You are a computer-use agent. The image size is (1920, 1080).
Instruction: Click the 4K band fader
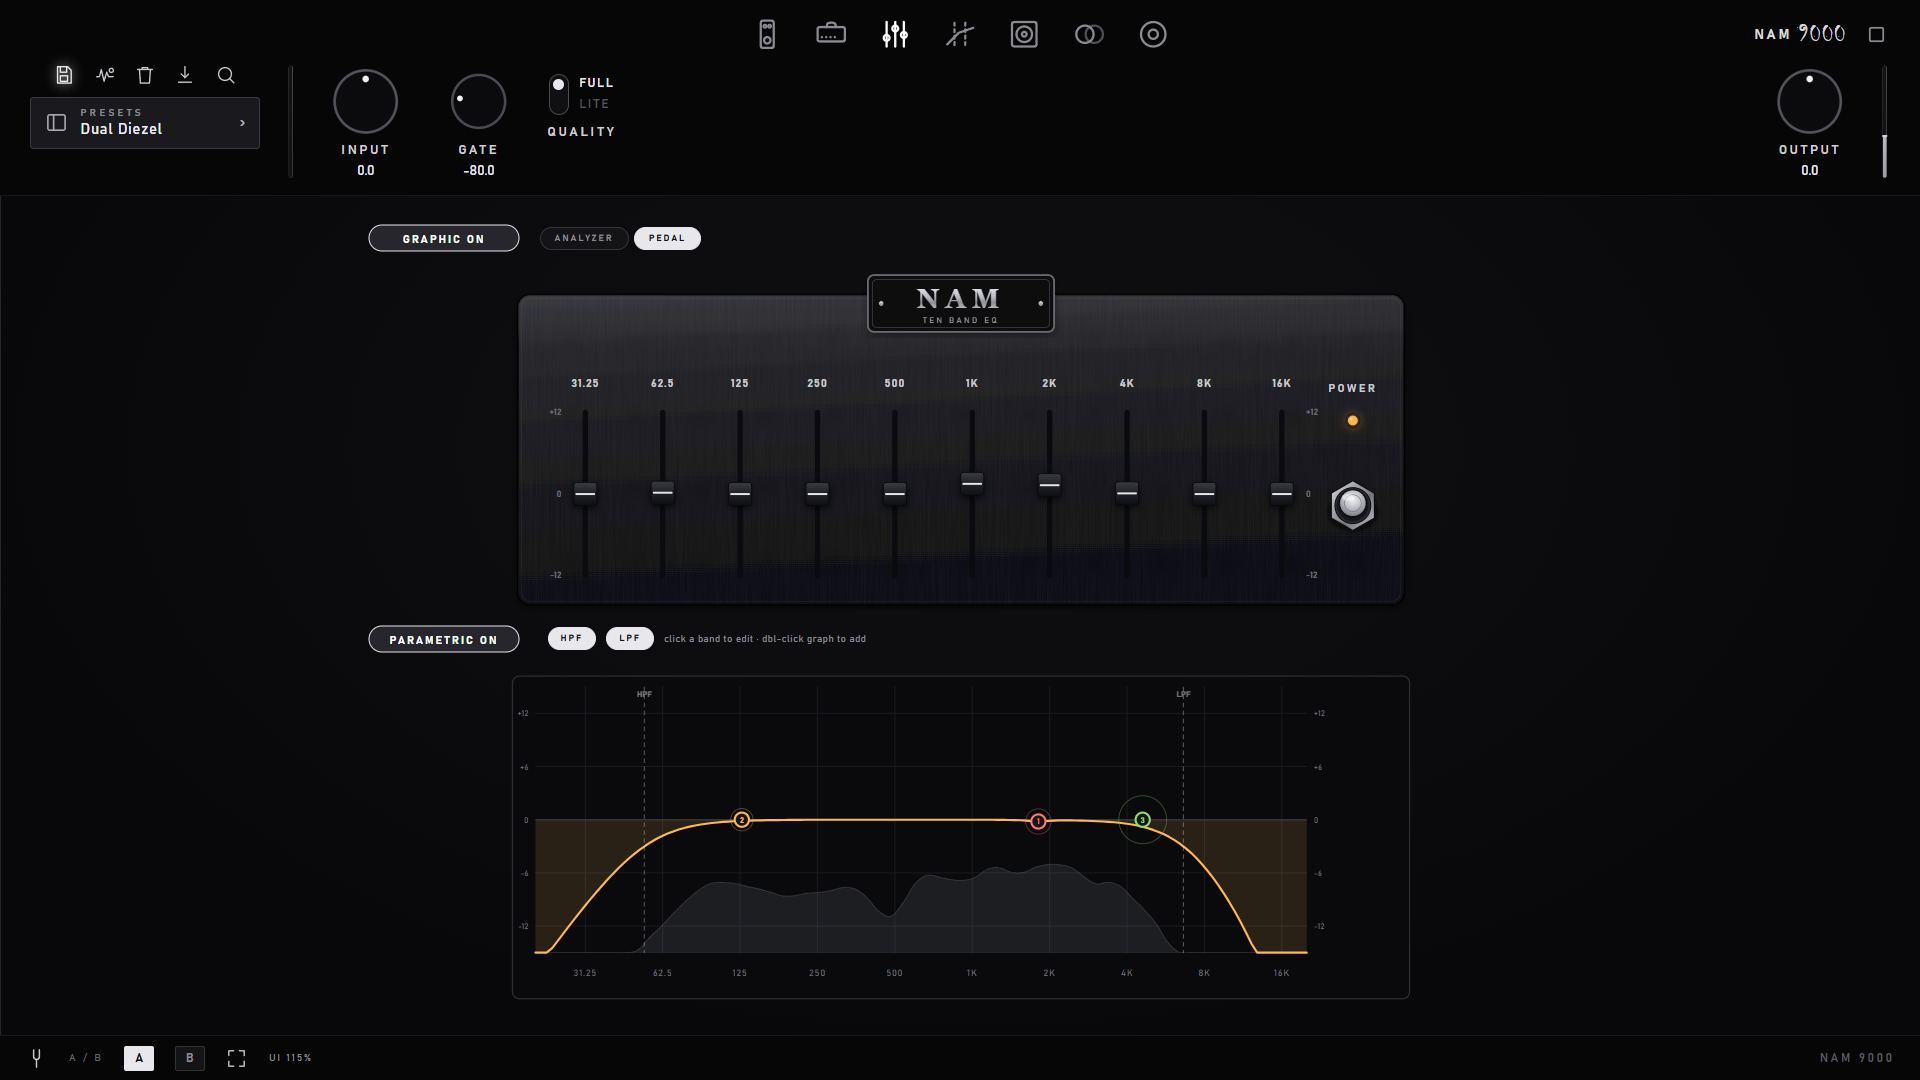point(1127,492)
